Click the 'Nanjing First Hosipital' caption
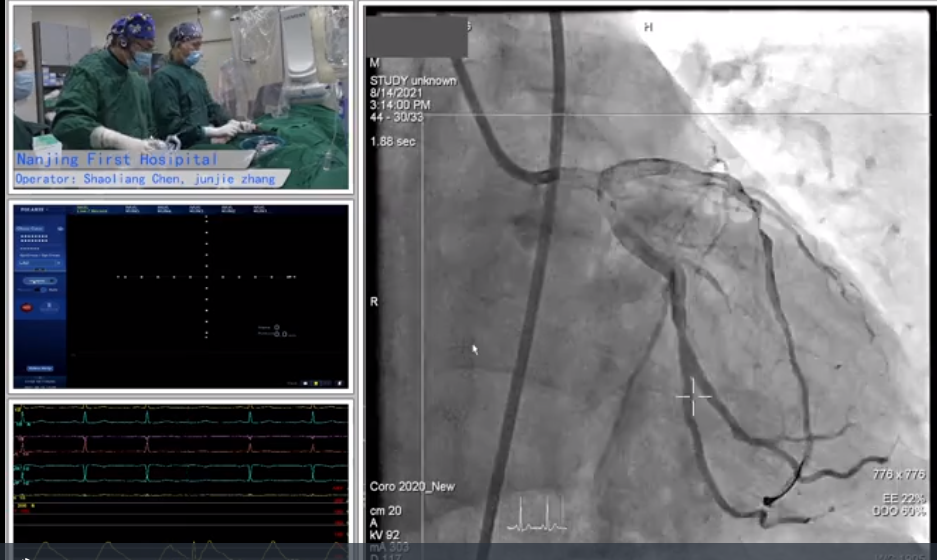Viewport: 937px width, 560px height. 117,160
